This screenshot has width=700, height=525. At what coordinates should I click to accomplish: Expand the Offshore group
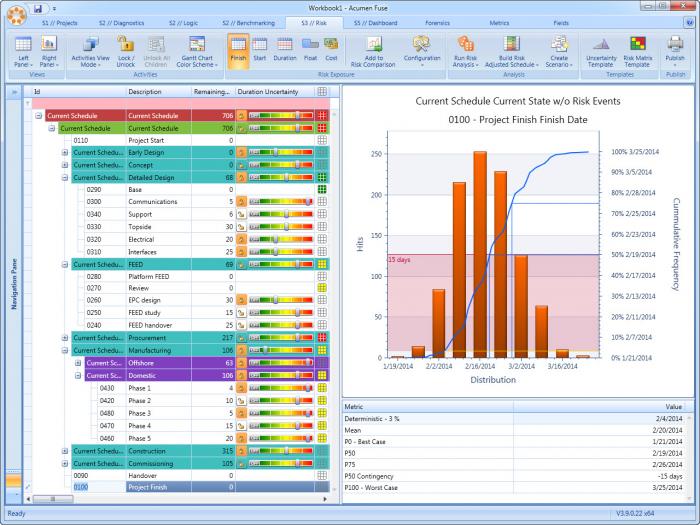point(78,363)
